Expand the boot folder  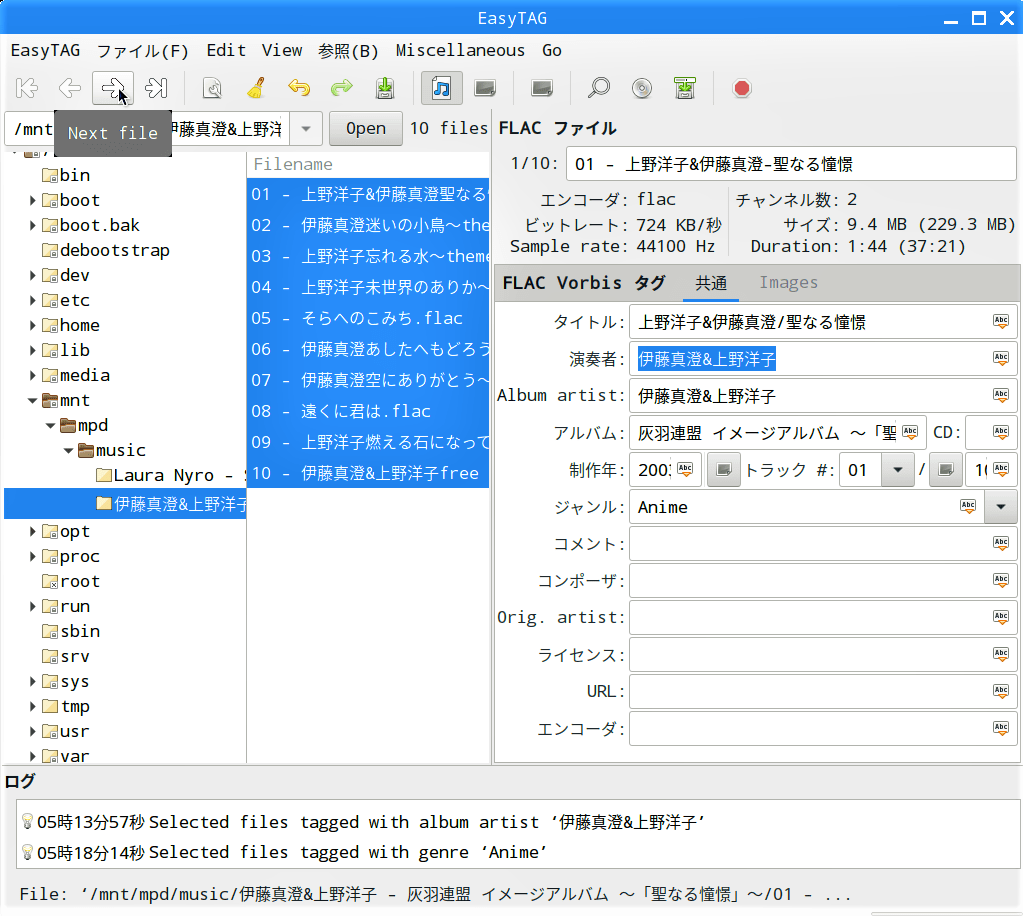[32, 200]
